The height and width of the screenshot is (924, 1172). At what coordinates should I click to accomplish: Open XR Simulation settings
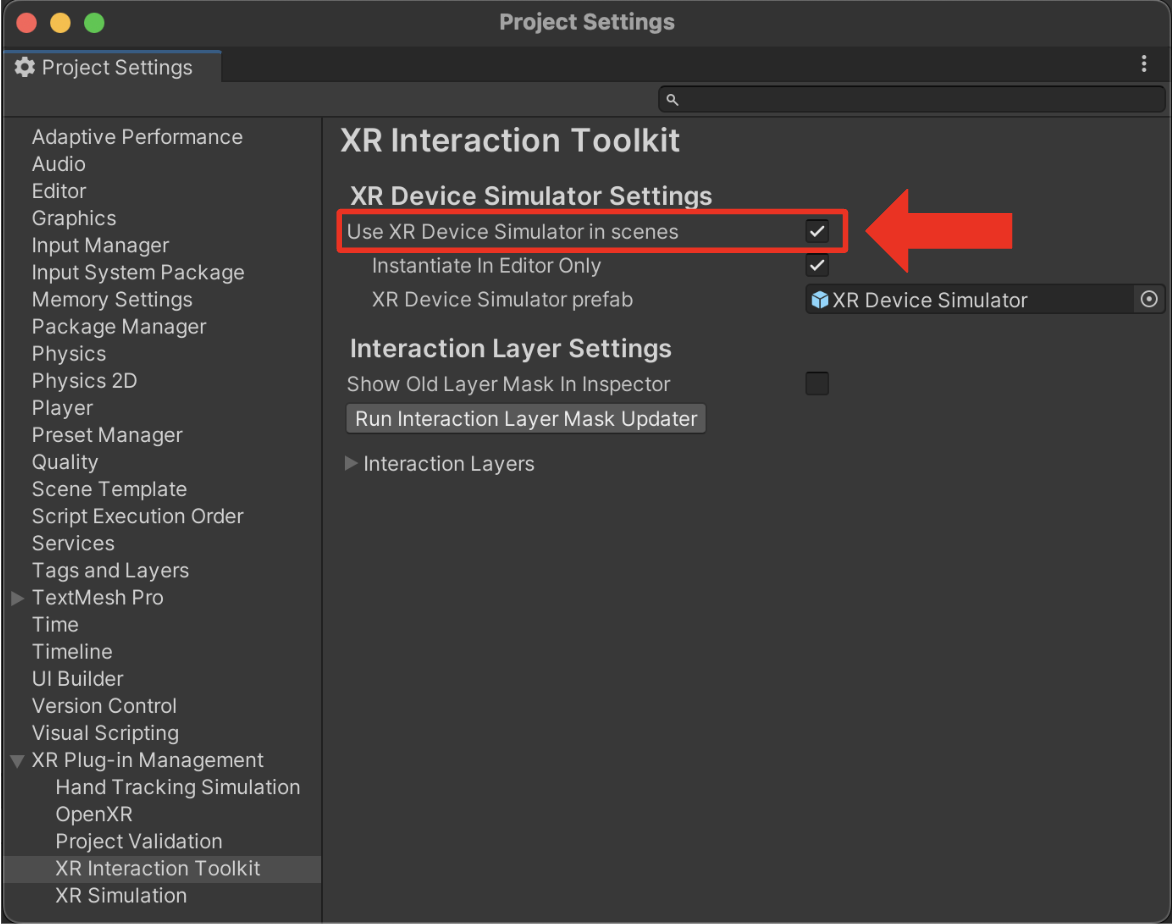[x=121, y=895]
